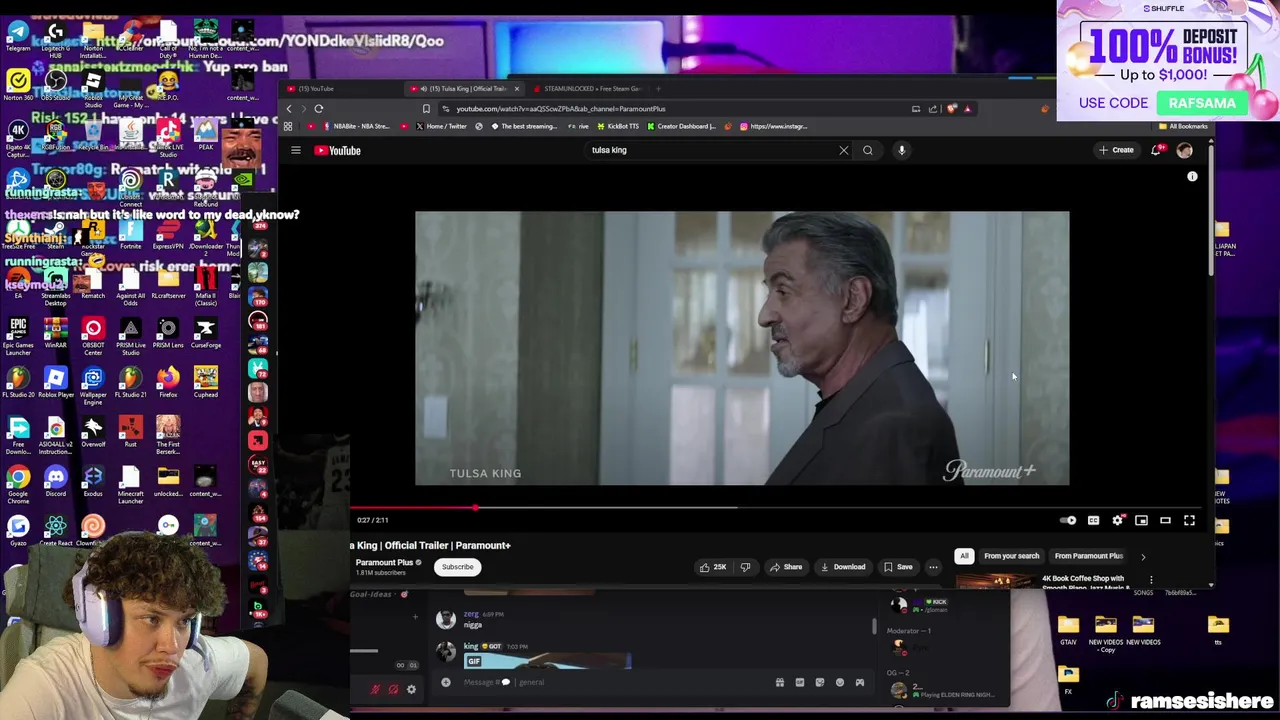Dislike the Tulsa King trailer
Screen dimensions: 1280x720
click(x=745, y=567)
